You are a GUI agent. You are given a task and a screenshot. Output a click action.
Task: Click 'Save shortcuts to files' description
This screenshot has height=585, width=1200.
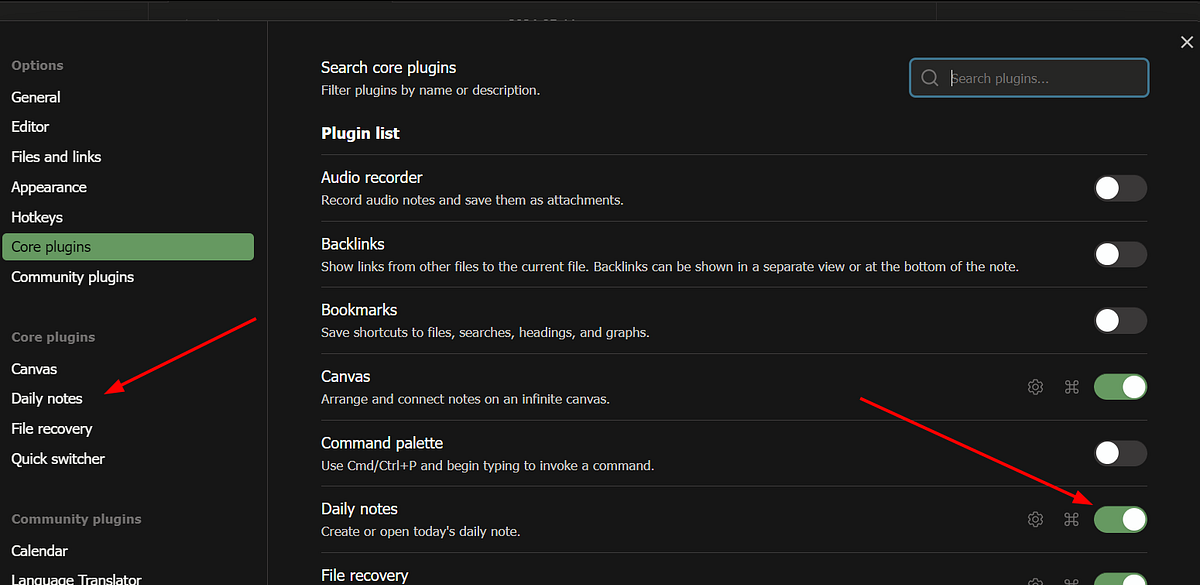point(485,332)
